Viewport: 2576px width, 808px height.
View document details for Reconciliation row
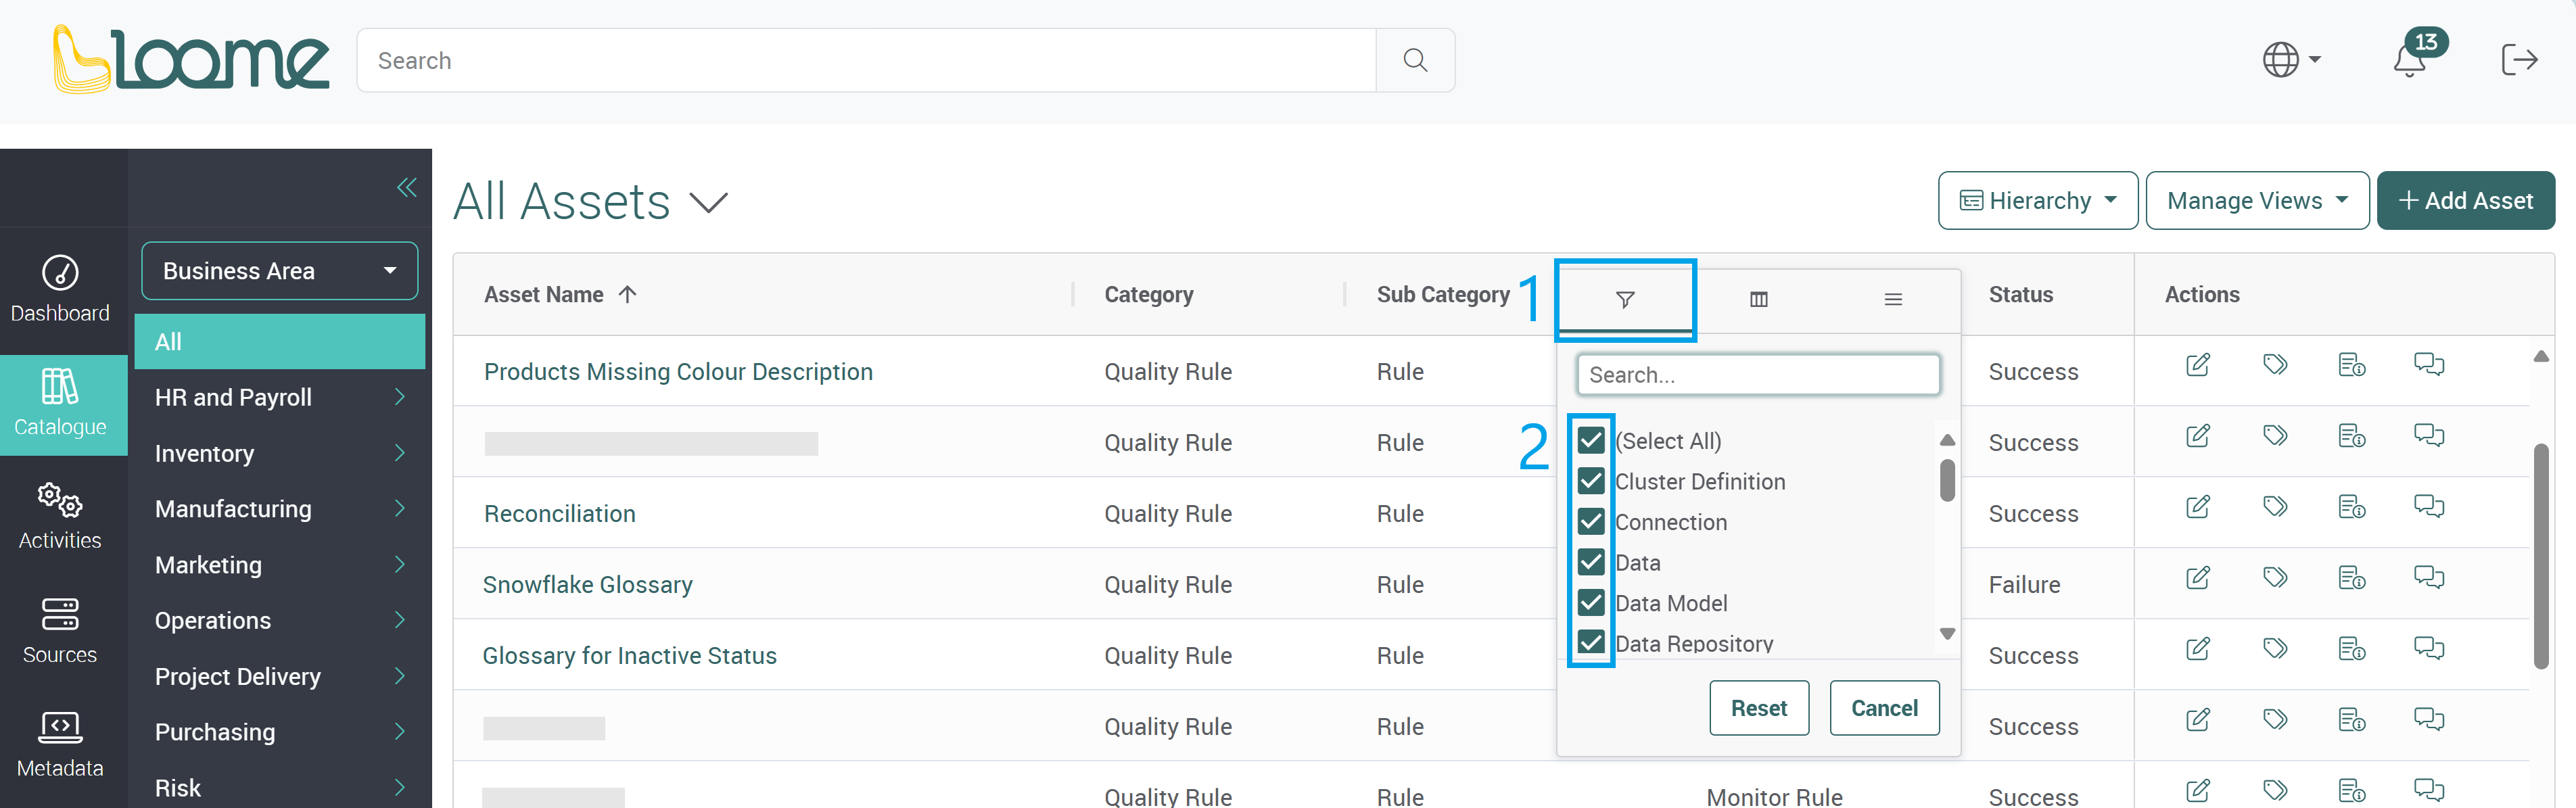pos(2352,507)
